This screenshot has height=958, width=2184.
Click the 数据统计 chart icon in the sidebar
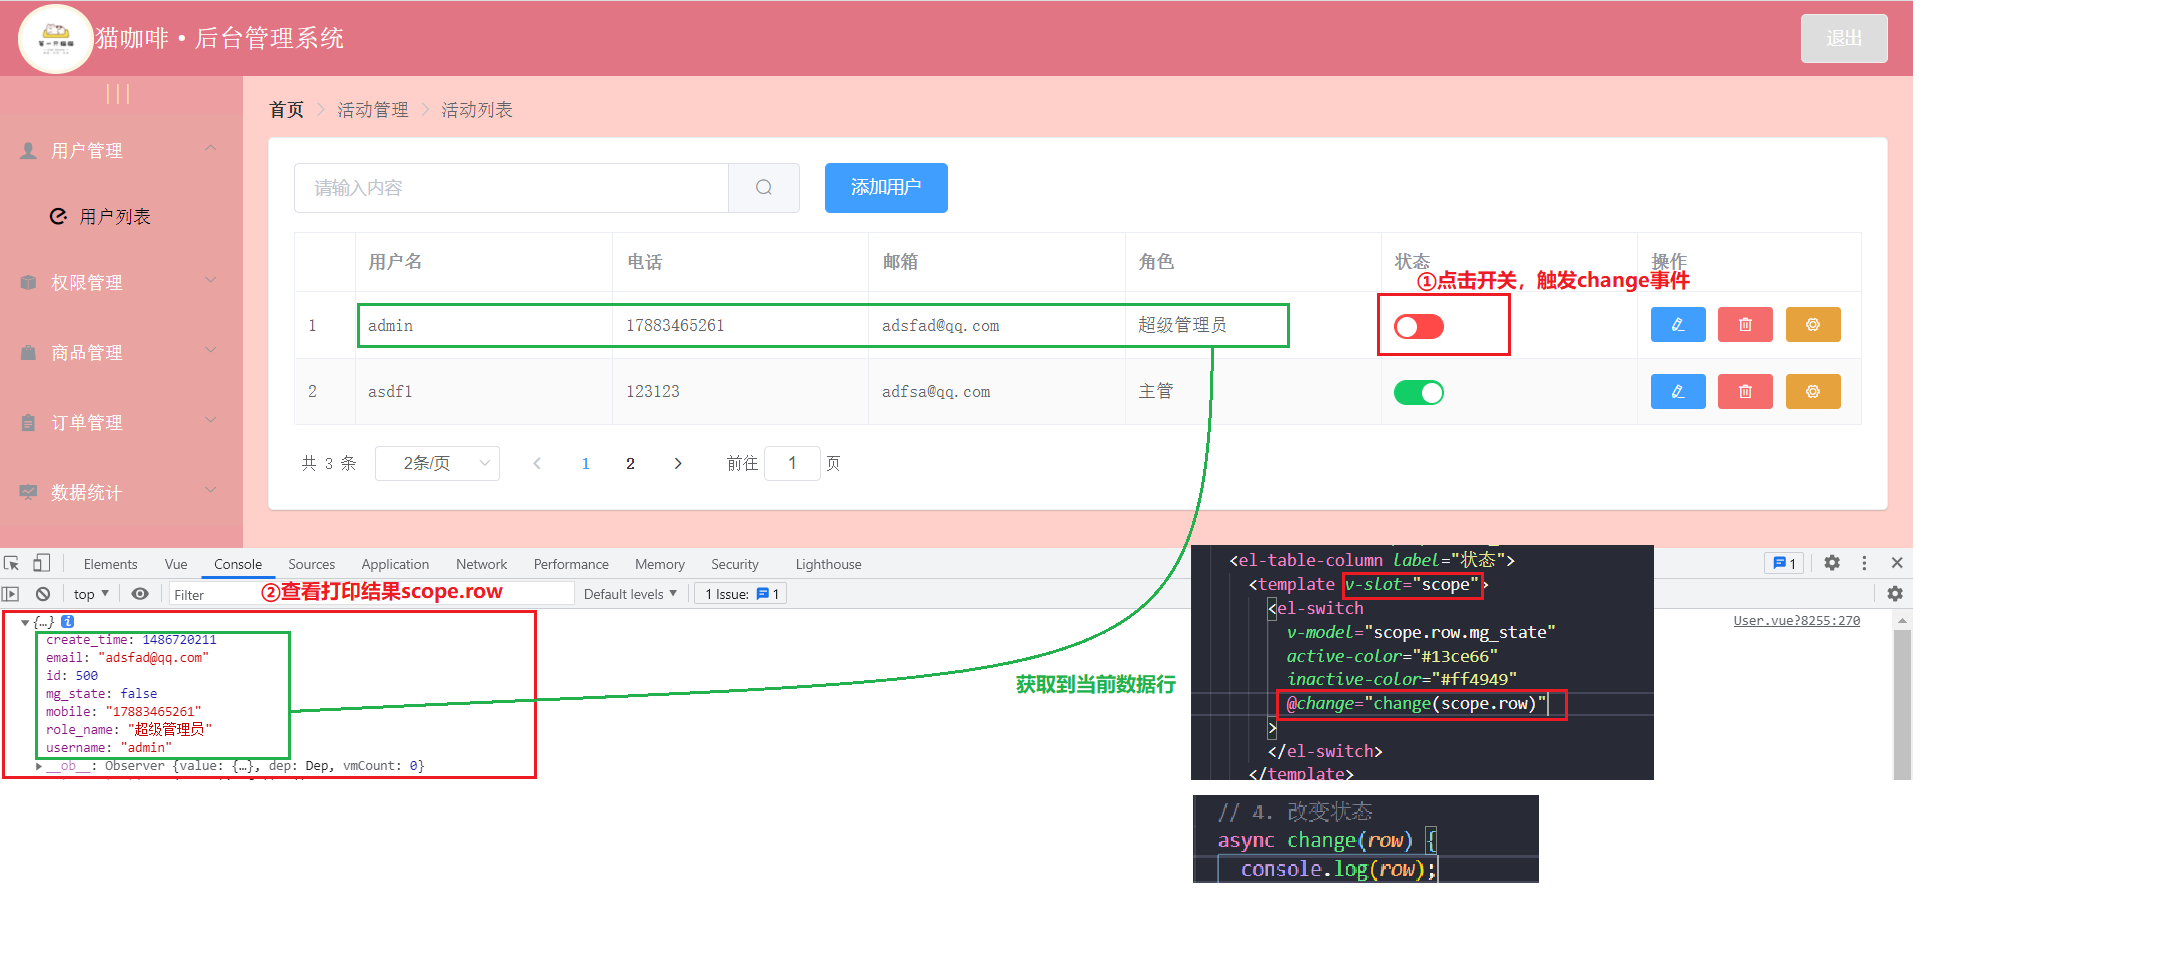27,491
